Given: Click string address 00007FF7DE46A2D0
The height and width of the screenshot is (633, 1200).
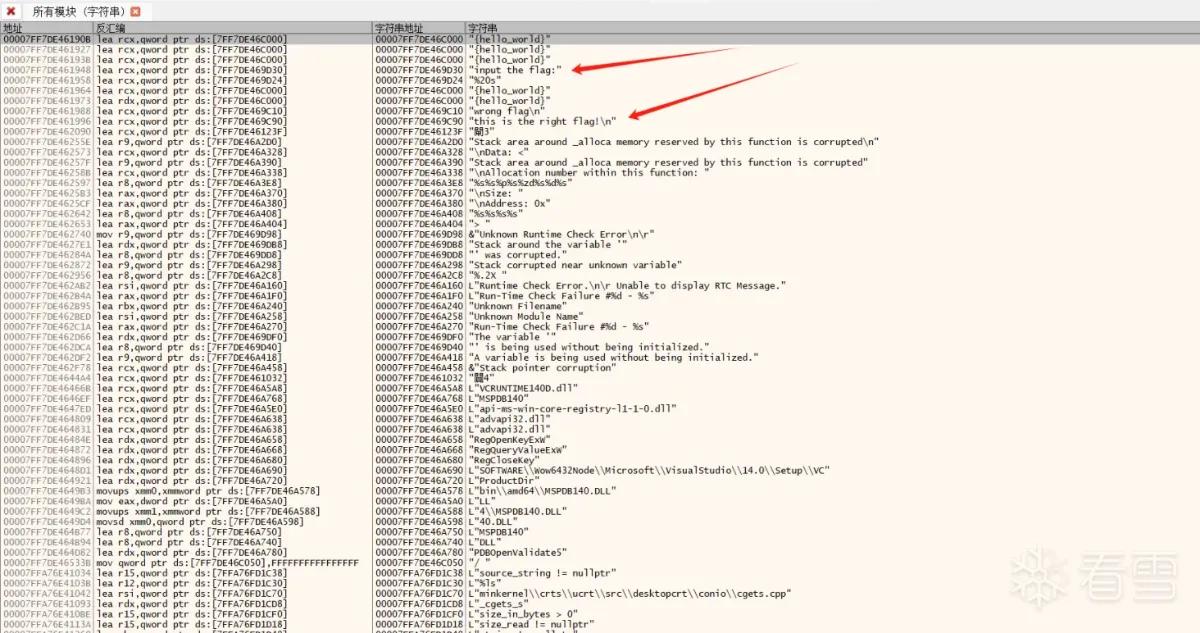Looking at the screenshot, I should (x=419, y=142).
